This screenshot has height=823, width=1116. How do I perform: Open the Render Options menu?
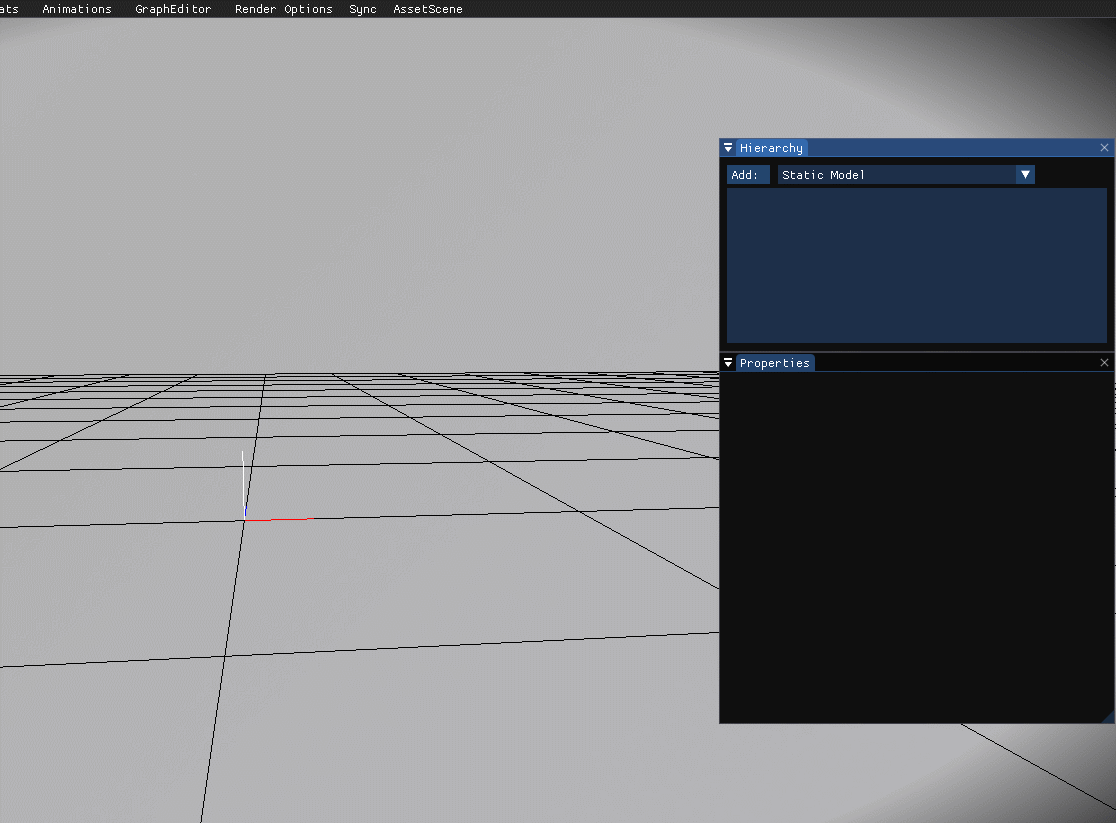coord(283,9)
